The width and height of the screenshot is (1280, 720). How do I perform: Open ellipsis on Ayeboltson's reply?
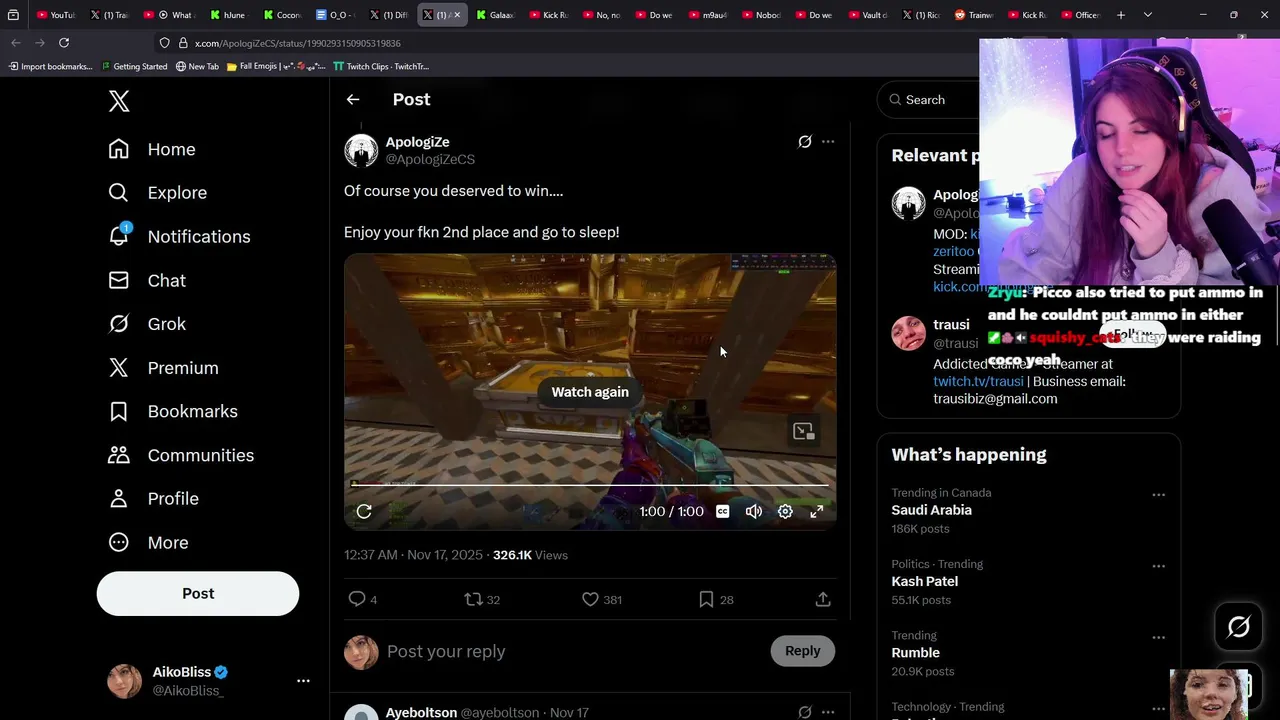tap(828, 713)
